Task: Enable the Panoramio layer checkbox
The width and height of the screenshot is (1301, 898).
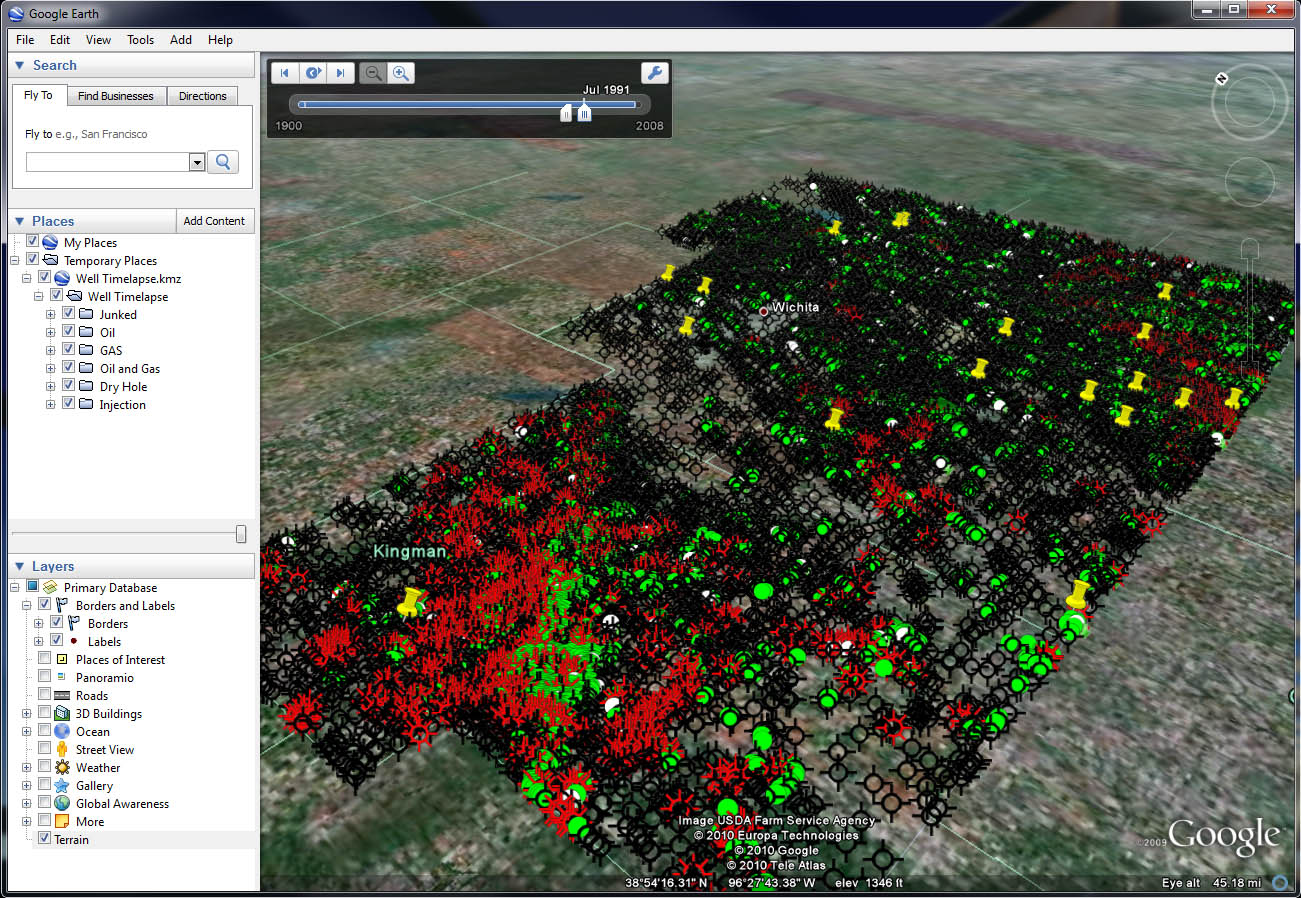Action: tap(44, 677)
